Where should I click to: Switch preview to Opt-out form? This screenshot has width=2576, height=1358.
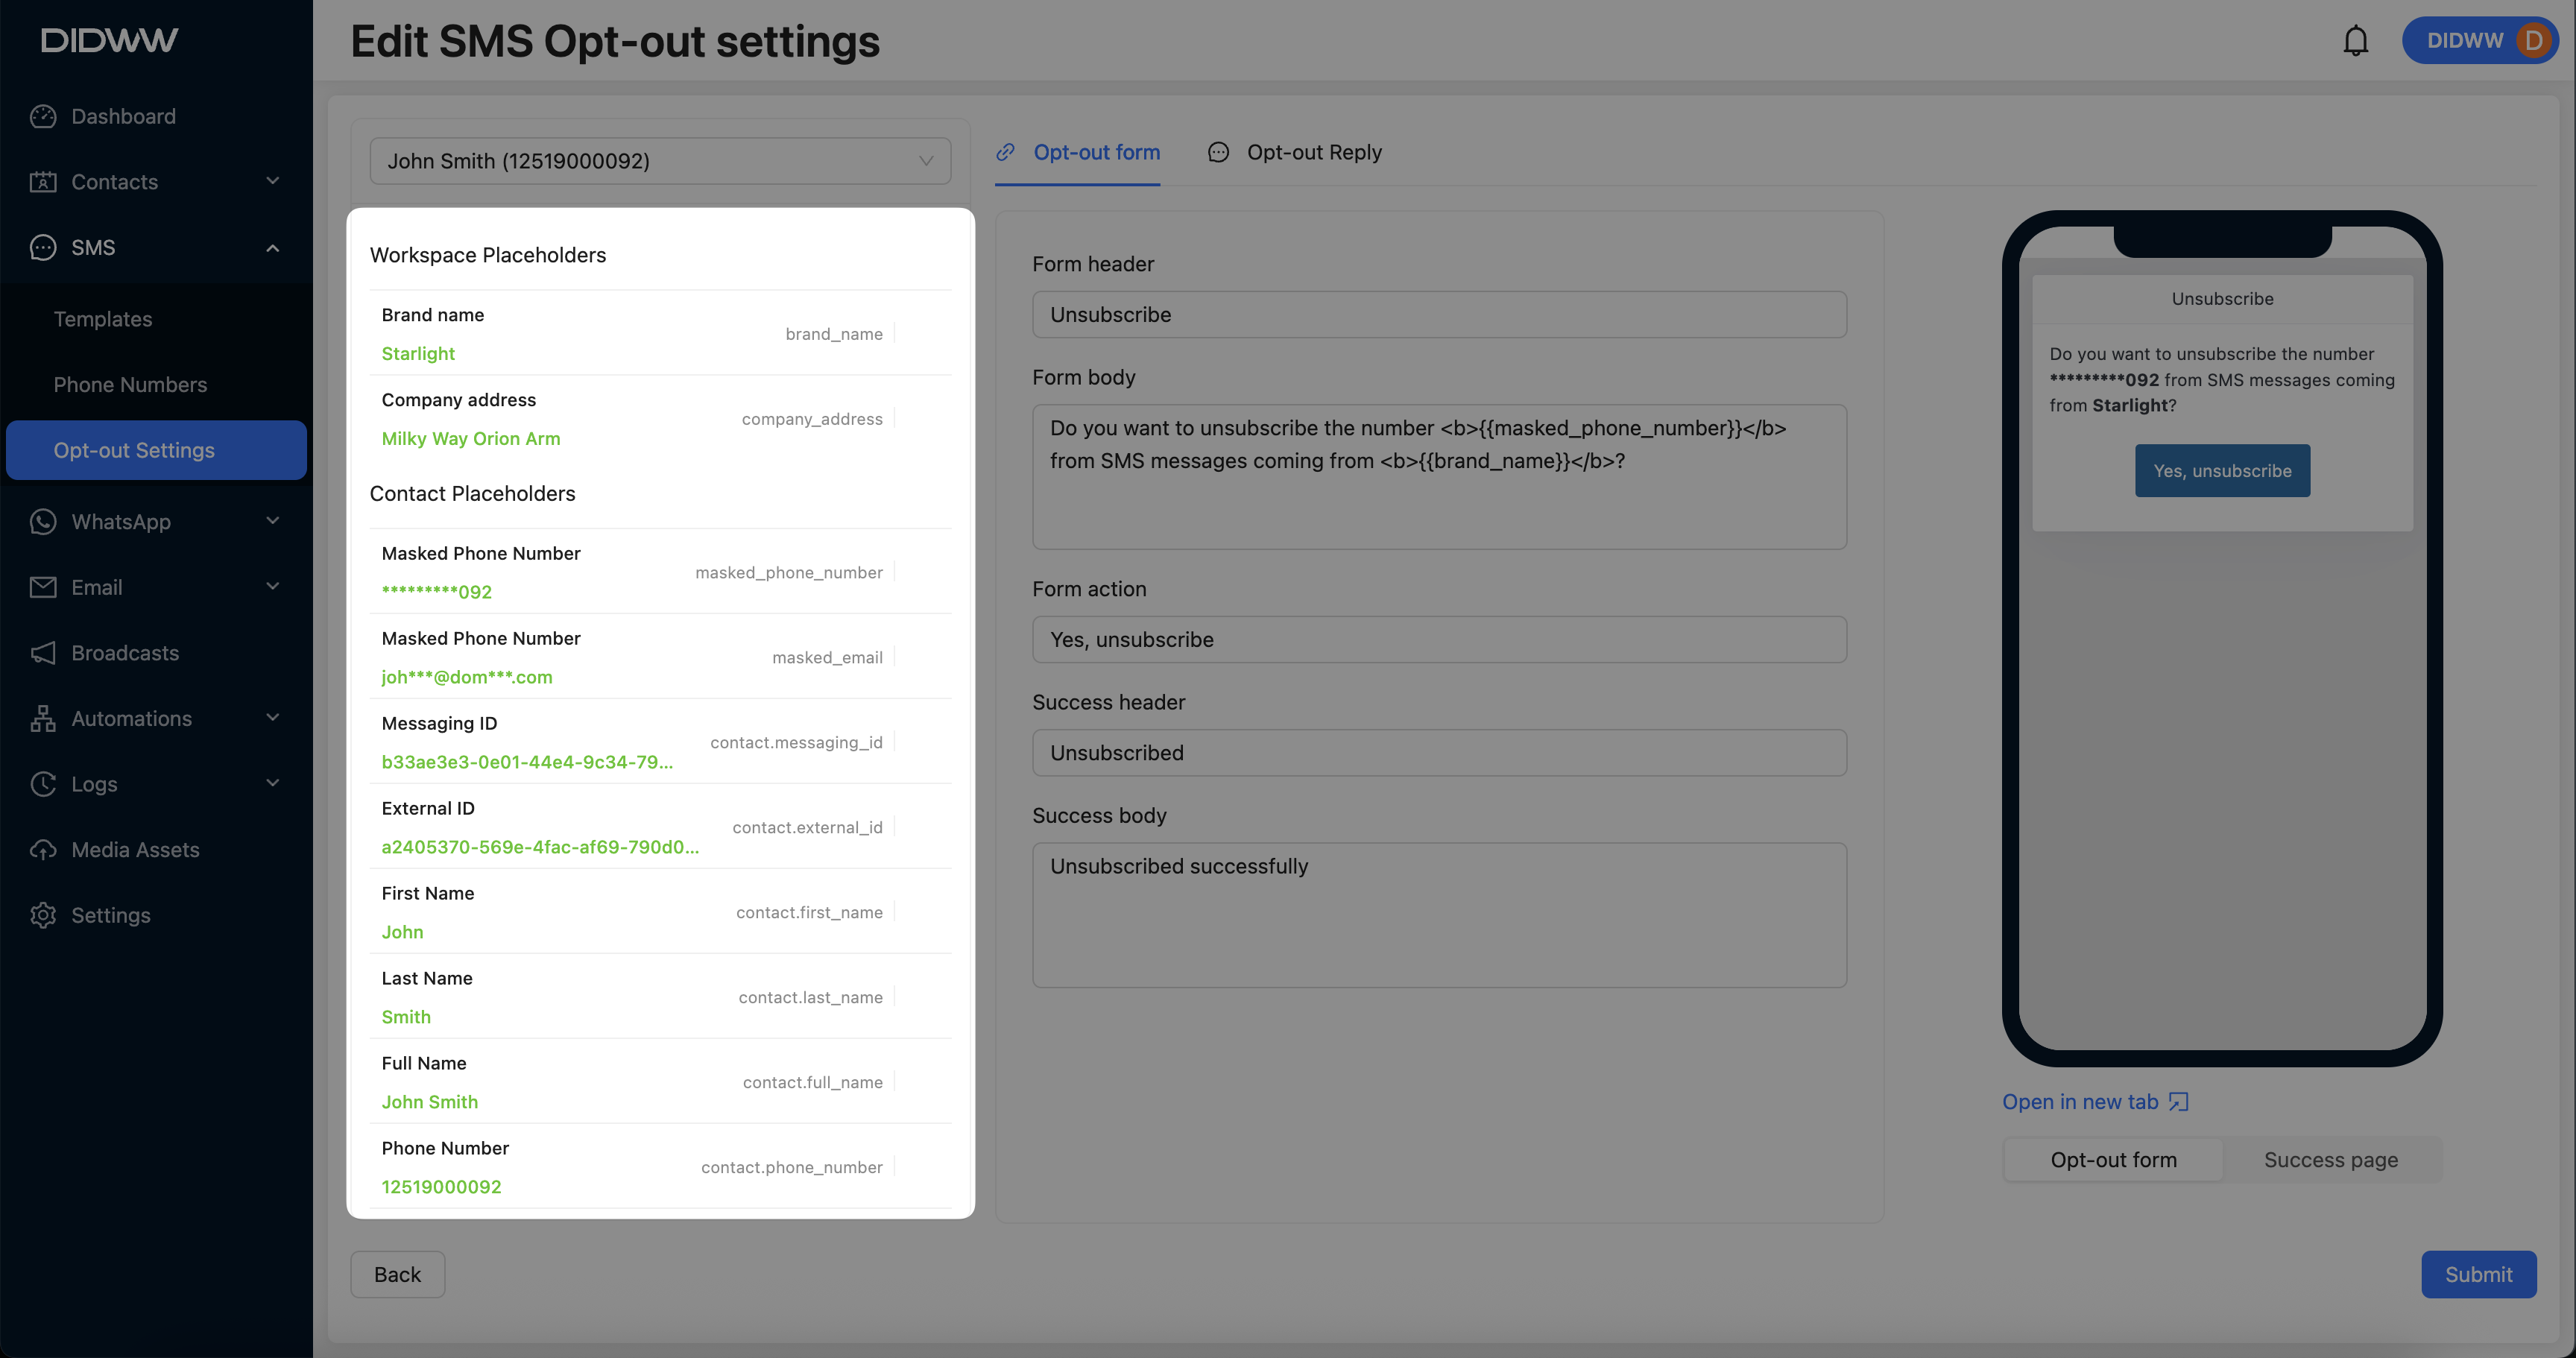[2113, 1160]
